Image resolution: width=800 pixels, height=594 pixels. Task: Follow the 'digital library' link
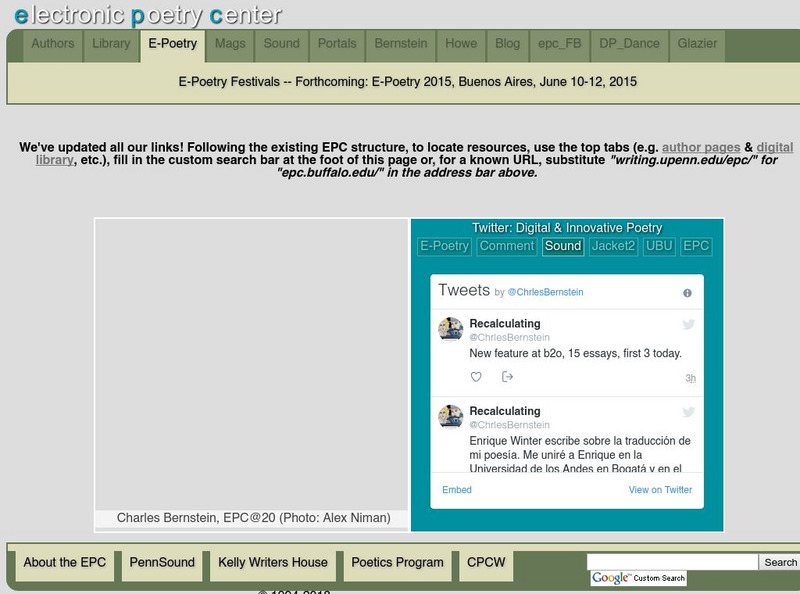775,147
